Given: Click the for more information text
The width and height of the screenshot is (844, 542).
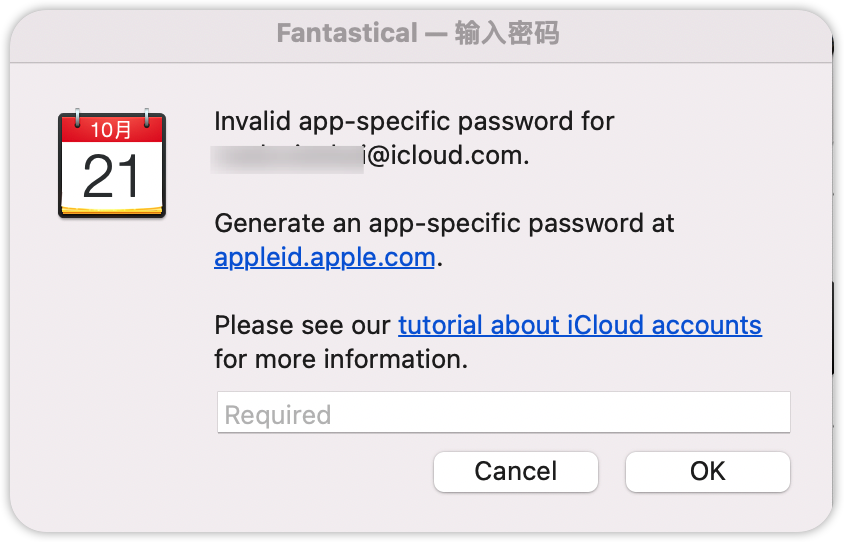Looking at the screenshot, I should (341, 359).
